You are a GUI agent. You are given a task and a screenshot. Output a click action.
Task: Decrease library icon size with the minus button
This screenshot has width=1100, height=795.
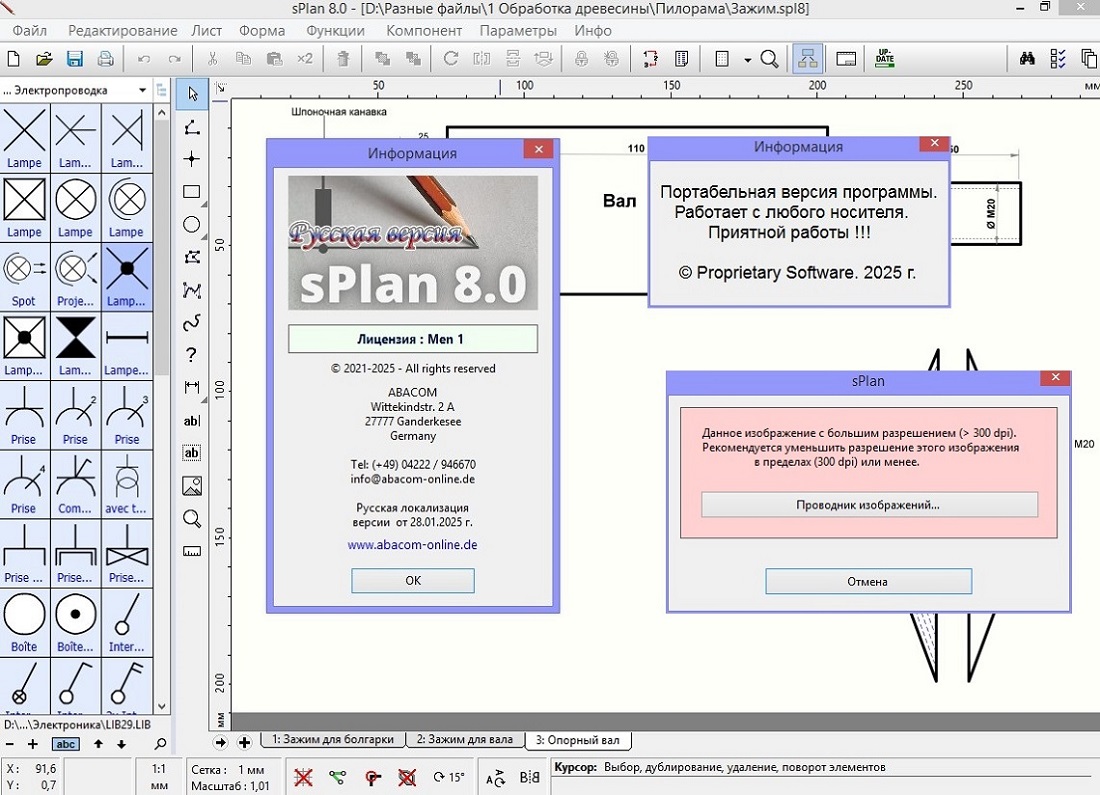click(x=10, y=744)
